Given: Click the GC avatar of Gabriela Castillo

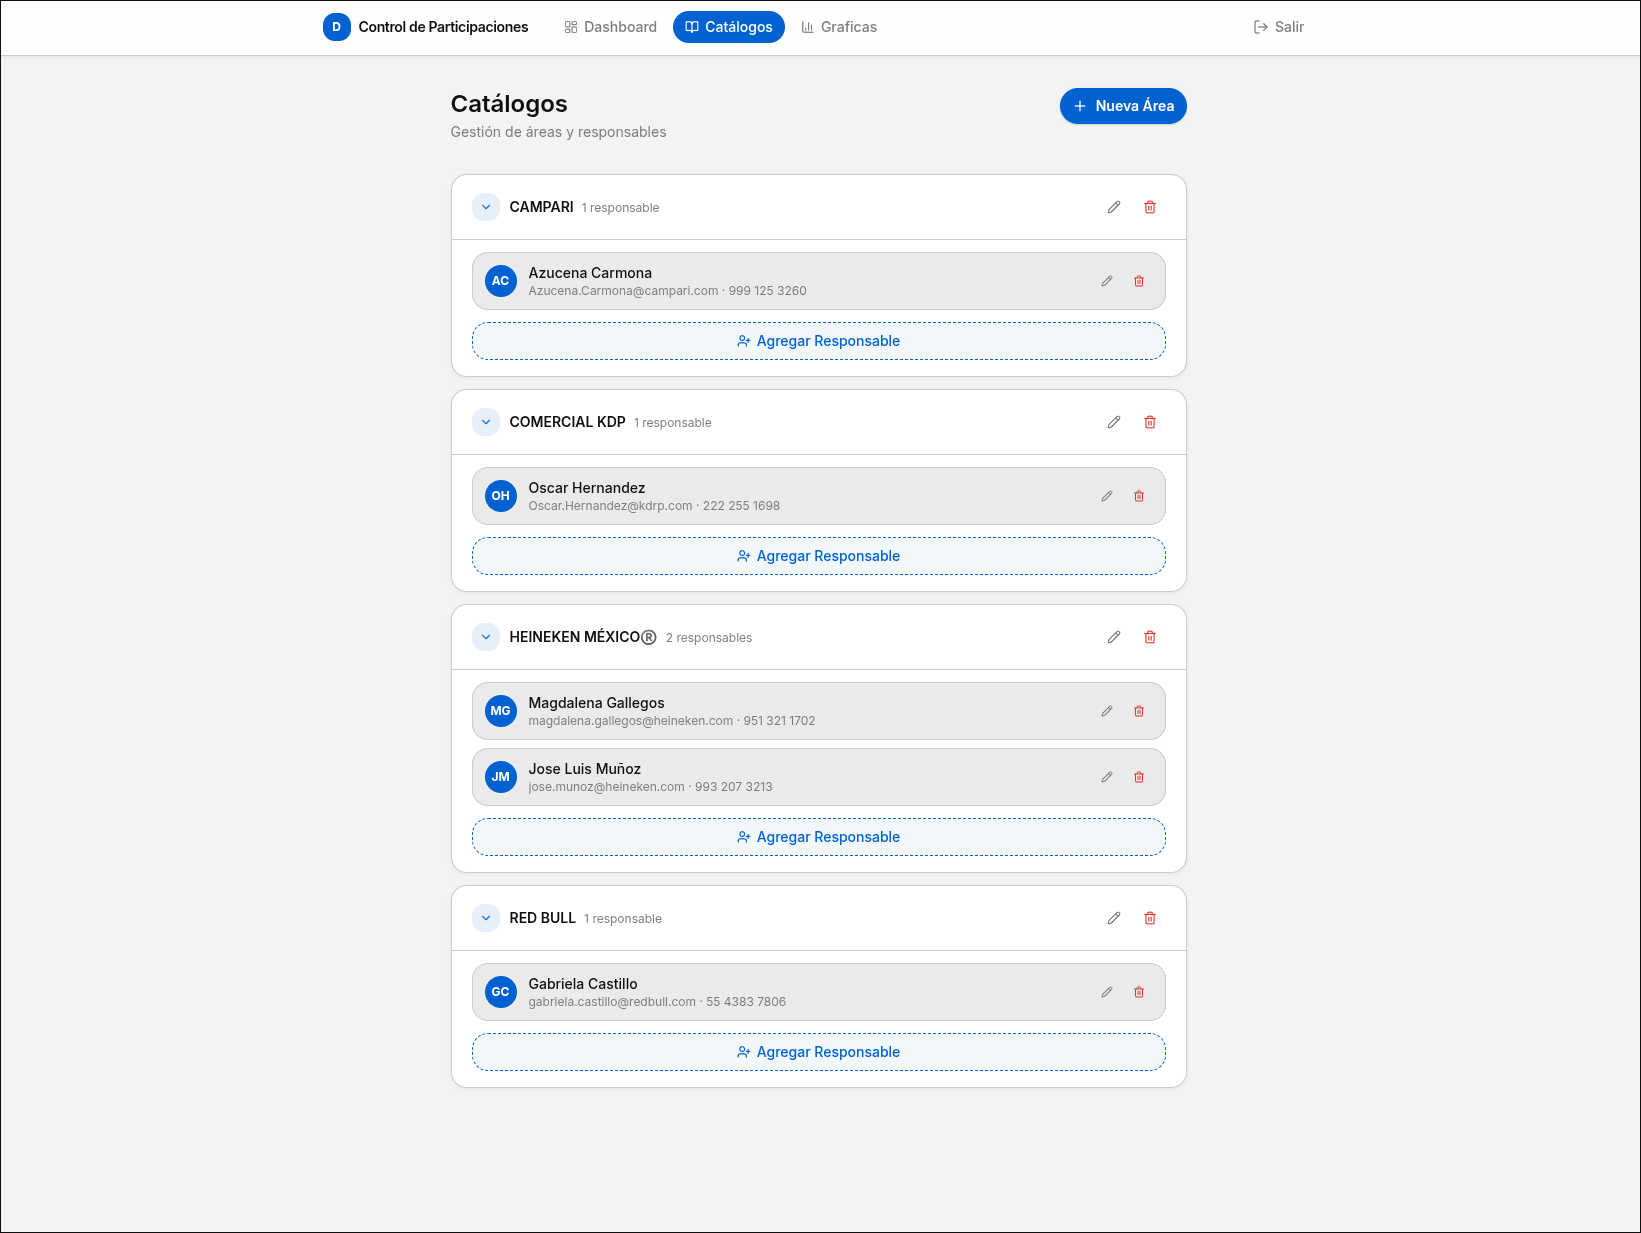Looking at the screenshot, I should tap(501, 992).
